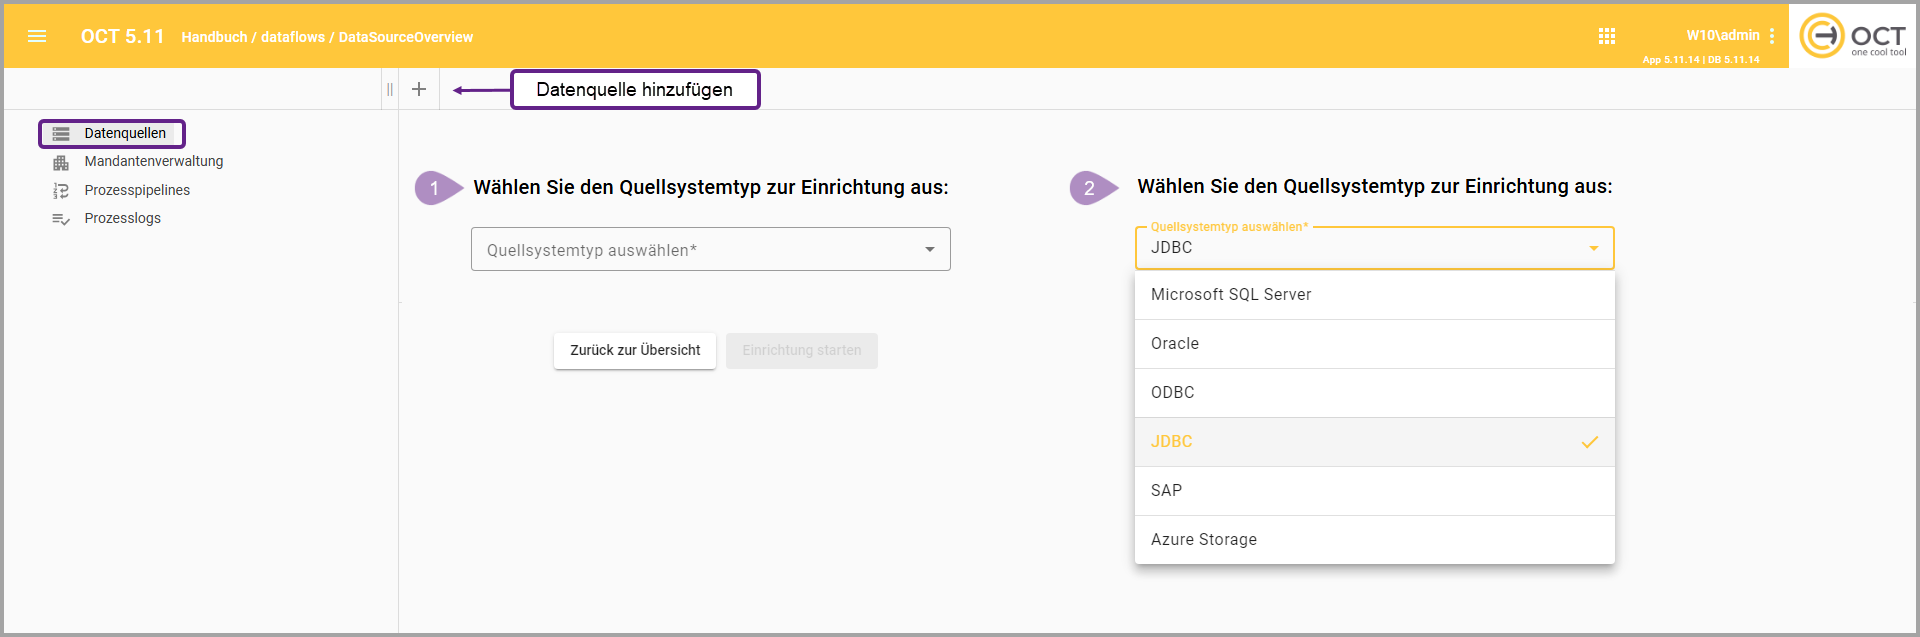Click Zurück zur Übersicht button
The height and width of the screenshot is (637, 1920).
635,351
